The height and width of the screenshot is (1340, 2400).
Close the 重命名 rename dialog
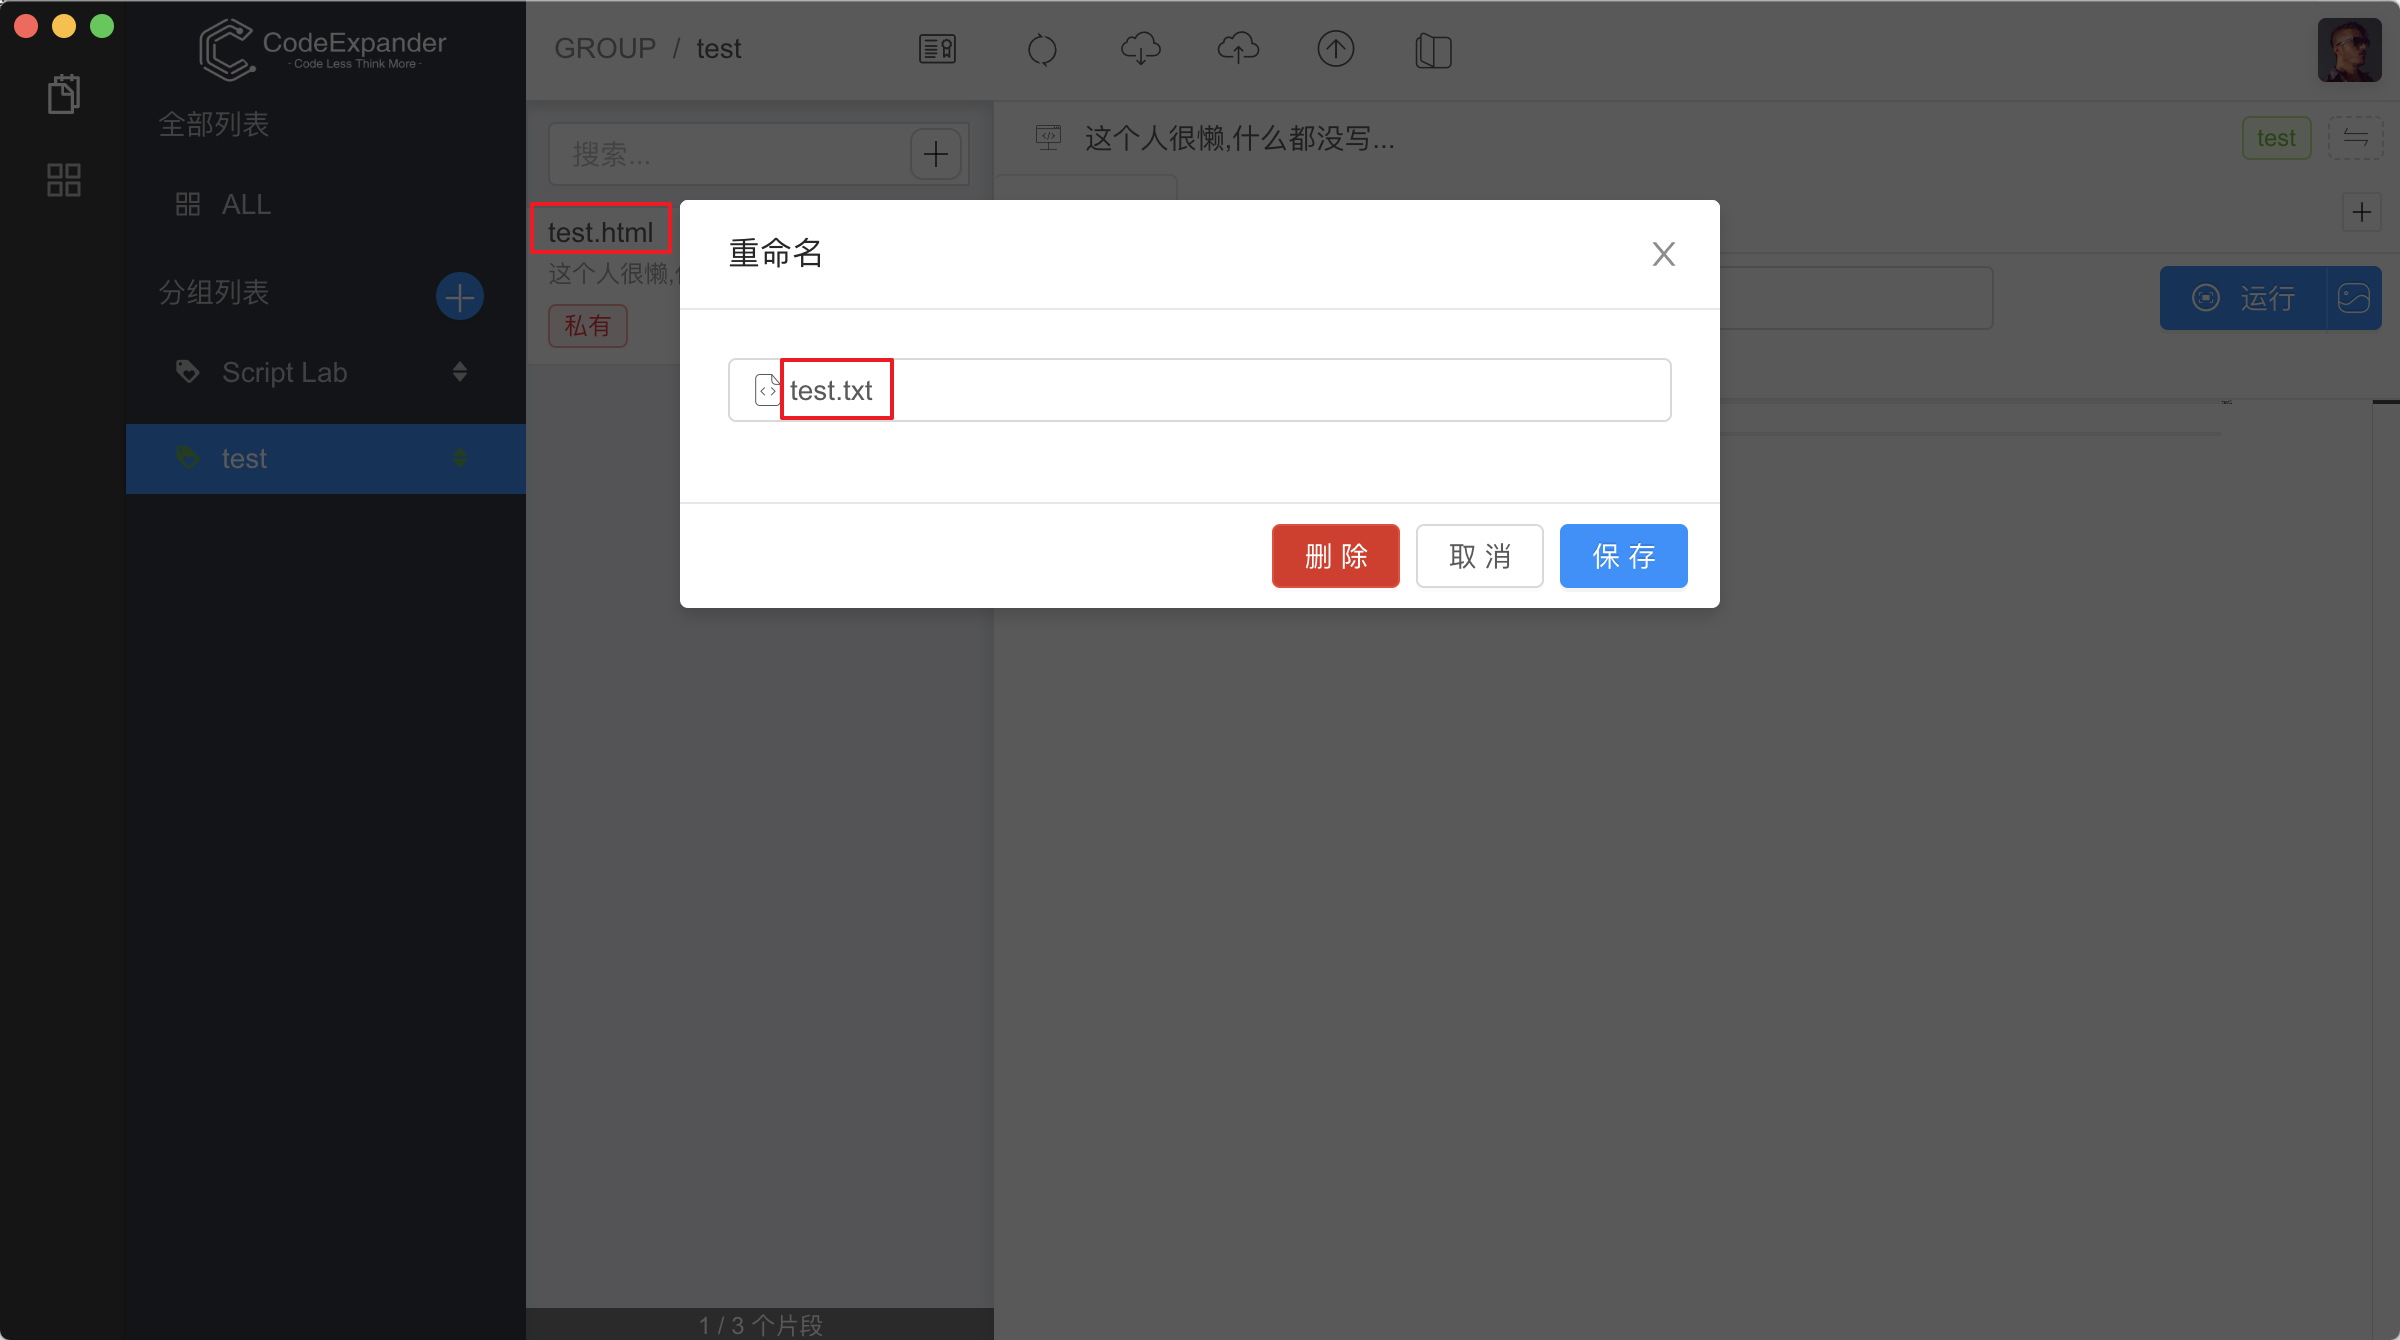1663,254
